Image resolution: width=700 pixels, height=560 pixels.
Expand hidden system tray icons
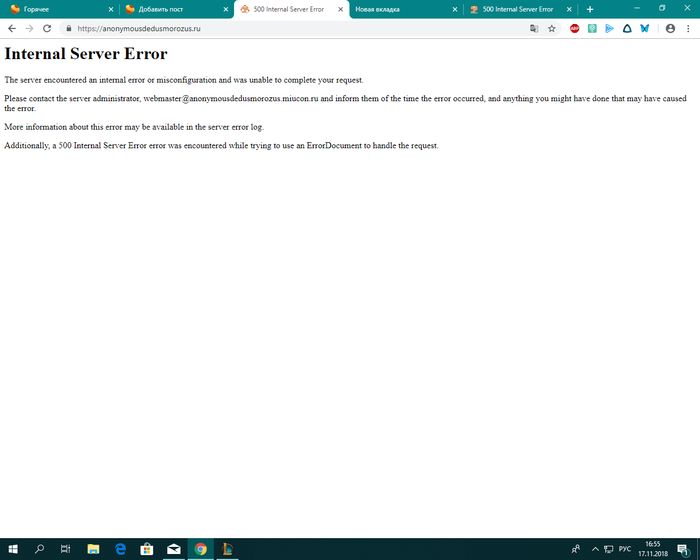coord(596,549)
